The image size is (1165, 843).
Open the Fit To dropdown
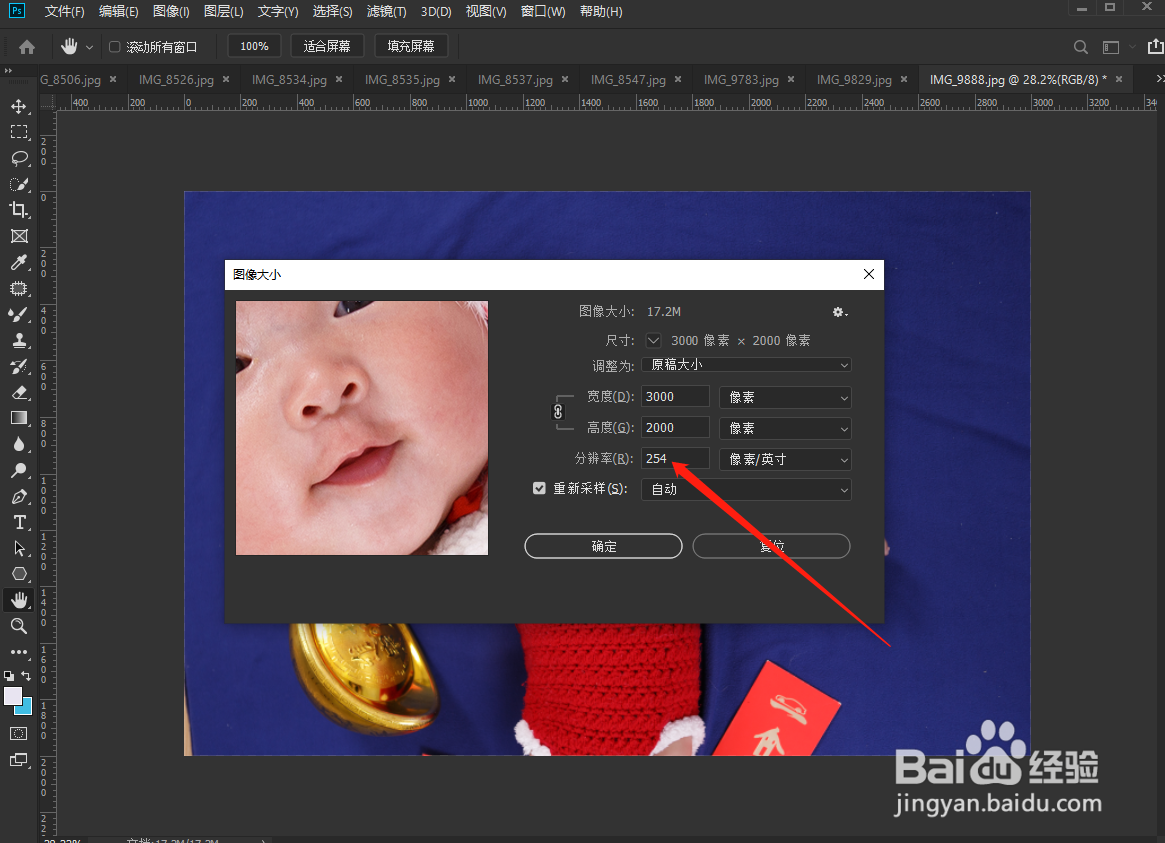point(746,365)
